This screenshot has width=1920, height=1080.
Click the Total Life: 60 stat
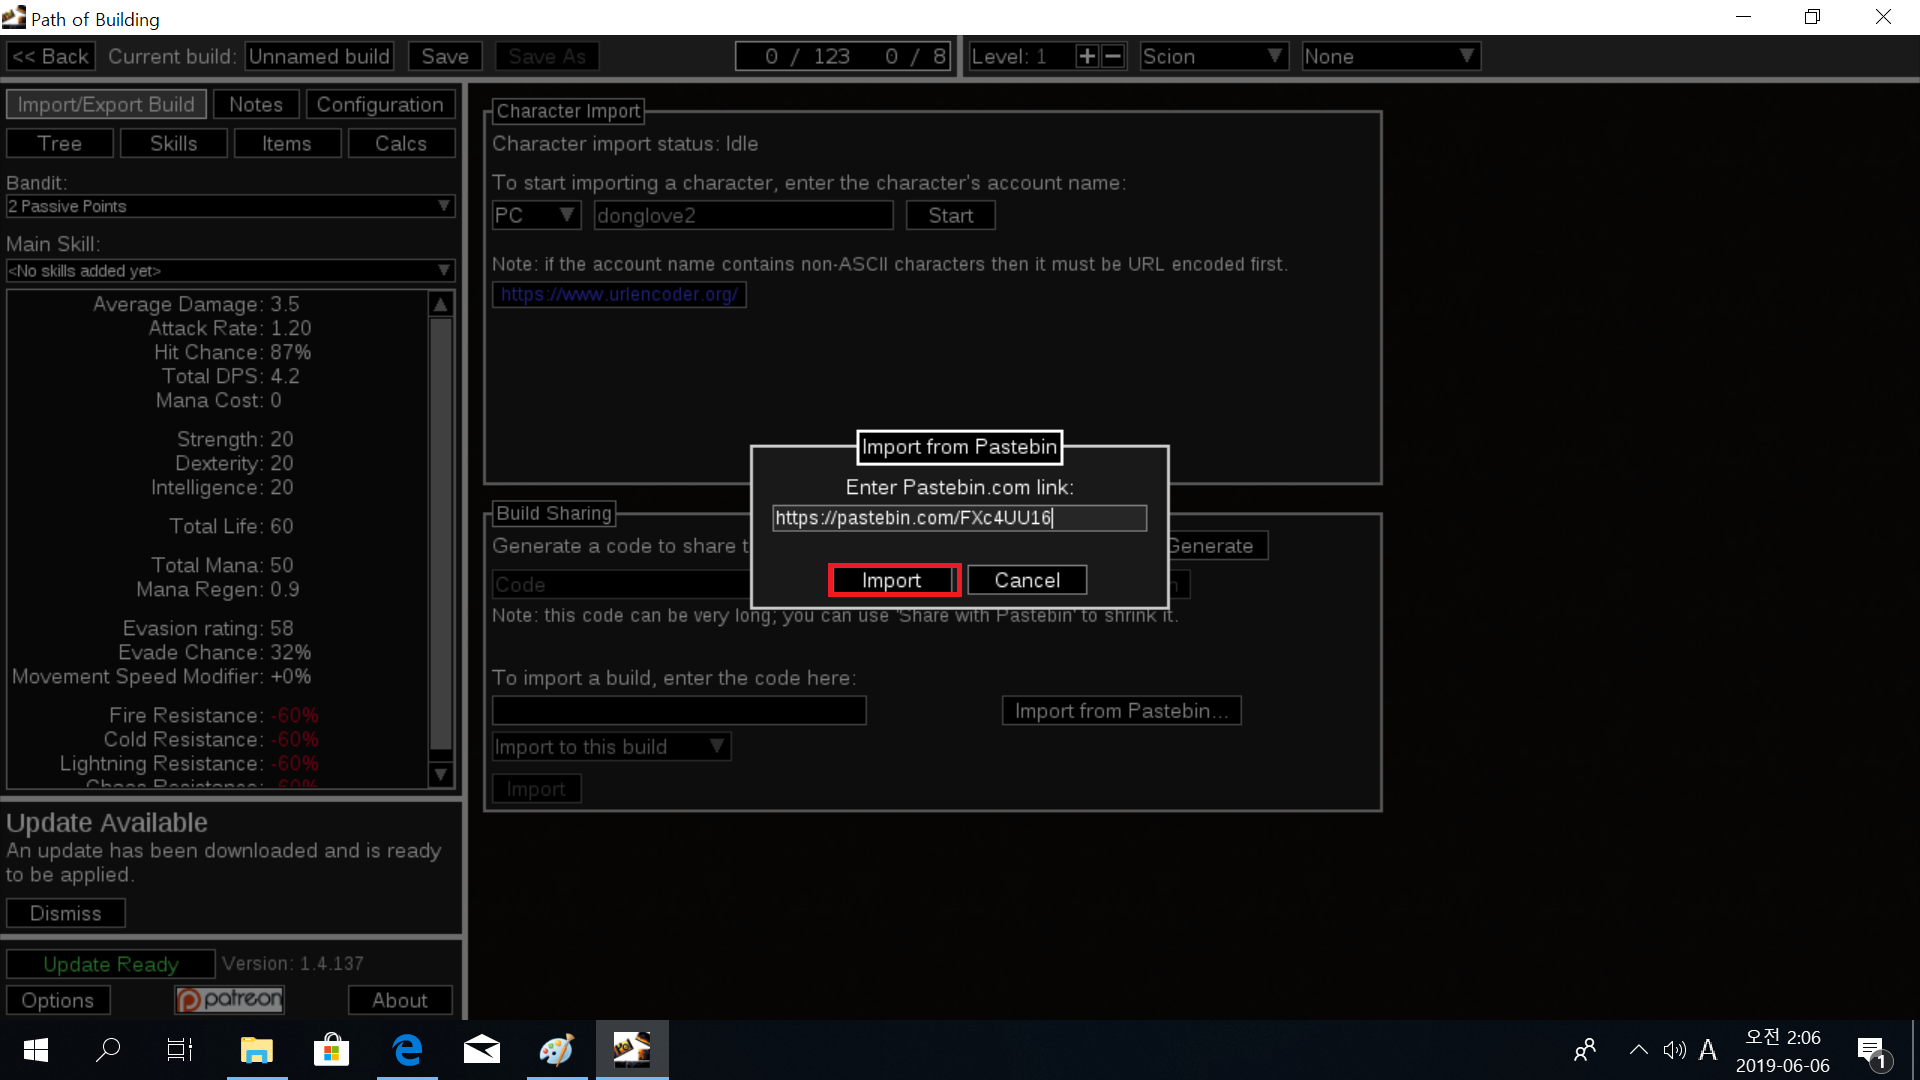click(x=231, y=527)
